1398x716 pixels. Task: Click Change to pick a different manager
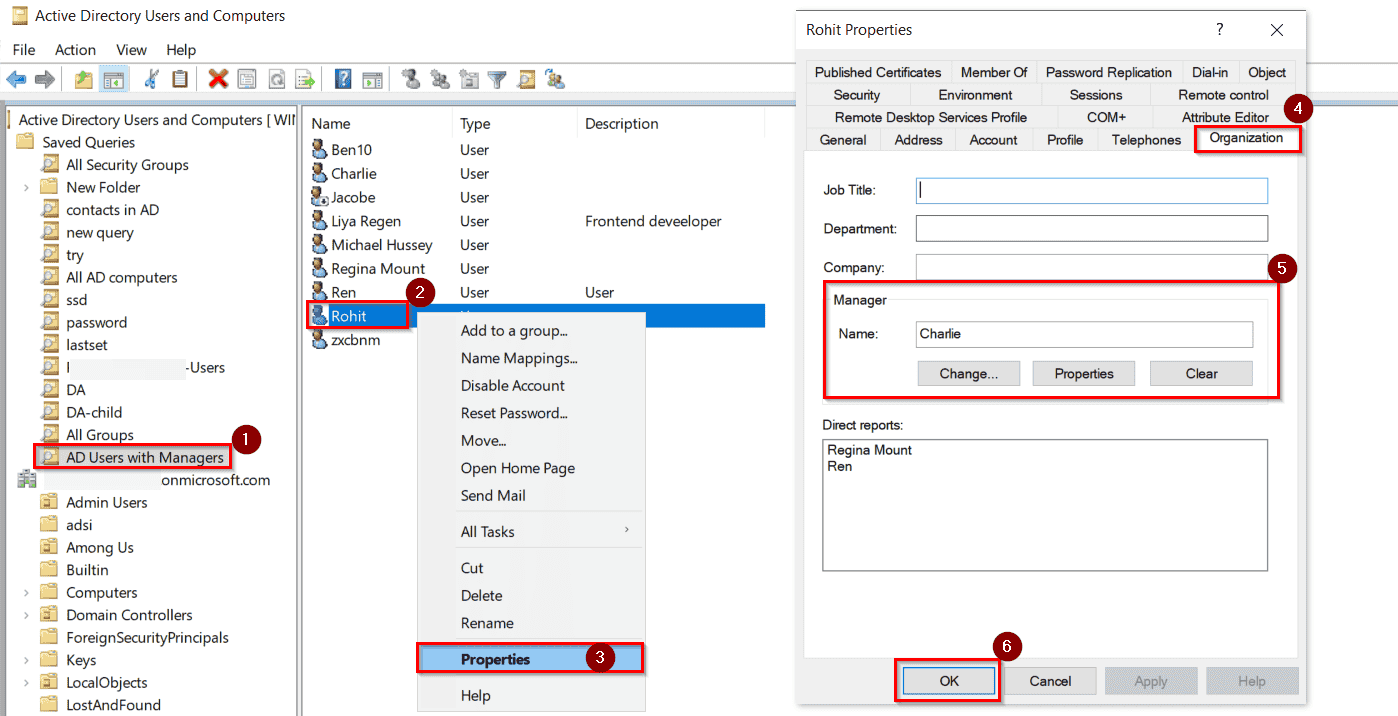click(968, 373)
